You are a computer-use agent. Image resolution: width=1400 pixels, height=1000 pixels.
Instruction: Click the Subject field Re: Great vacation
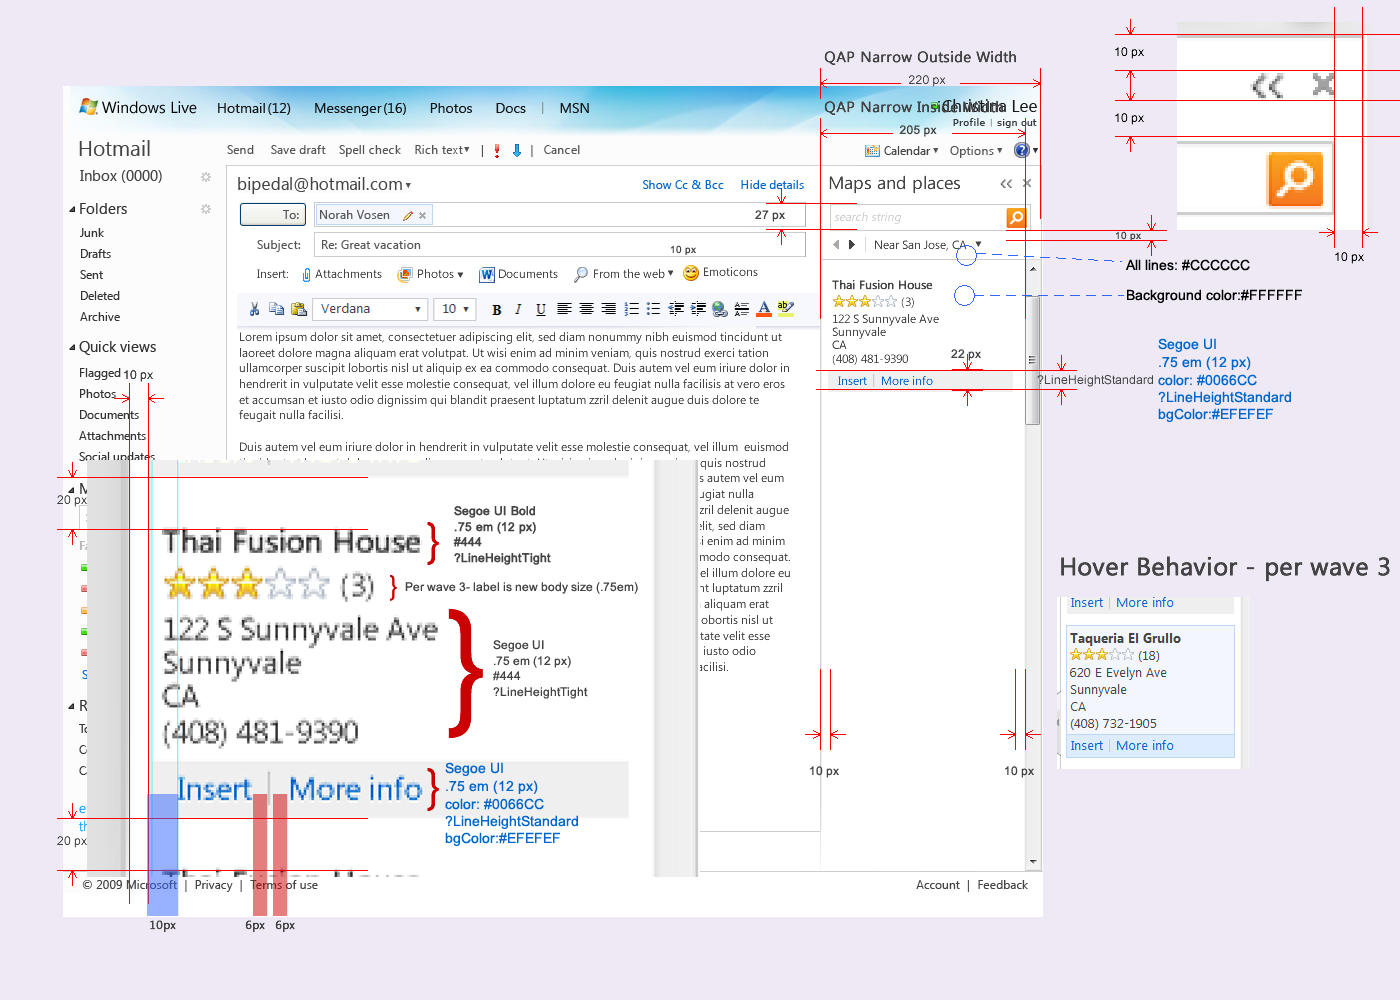pyautogui.click(x=560, y=245)
